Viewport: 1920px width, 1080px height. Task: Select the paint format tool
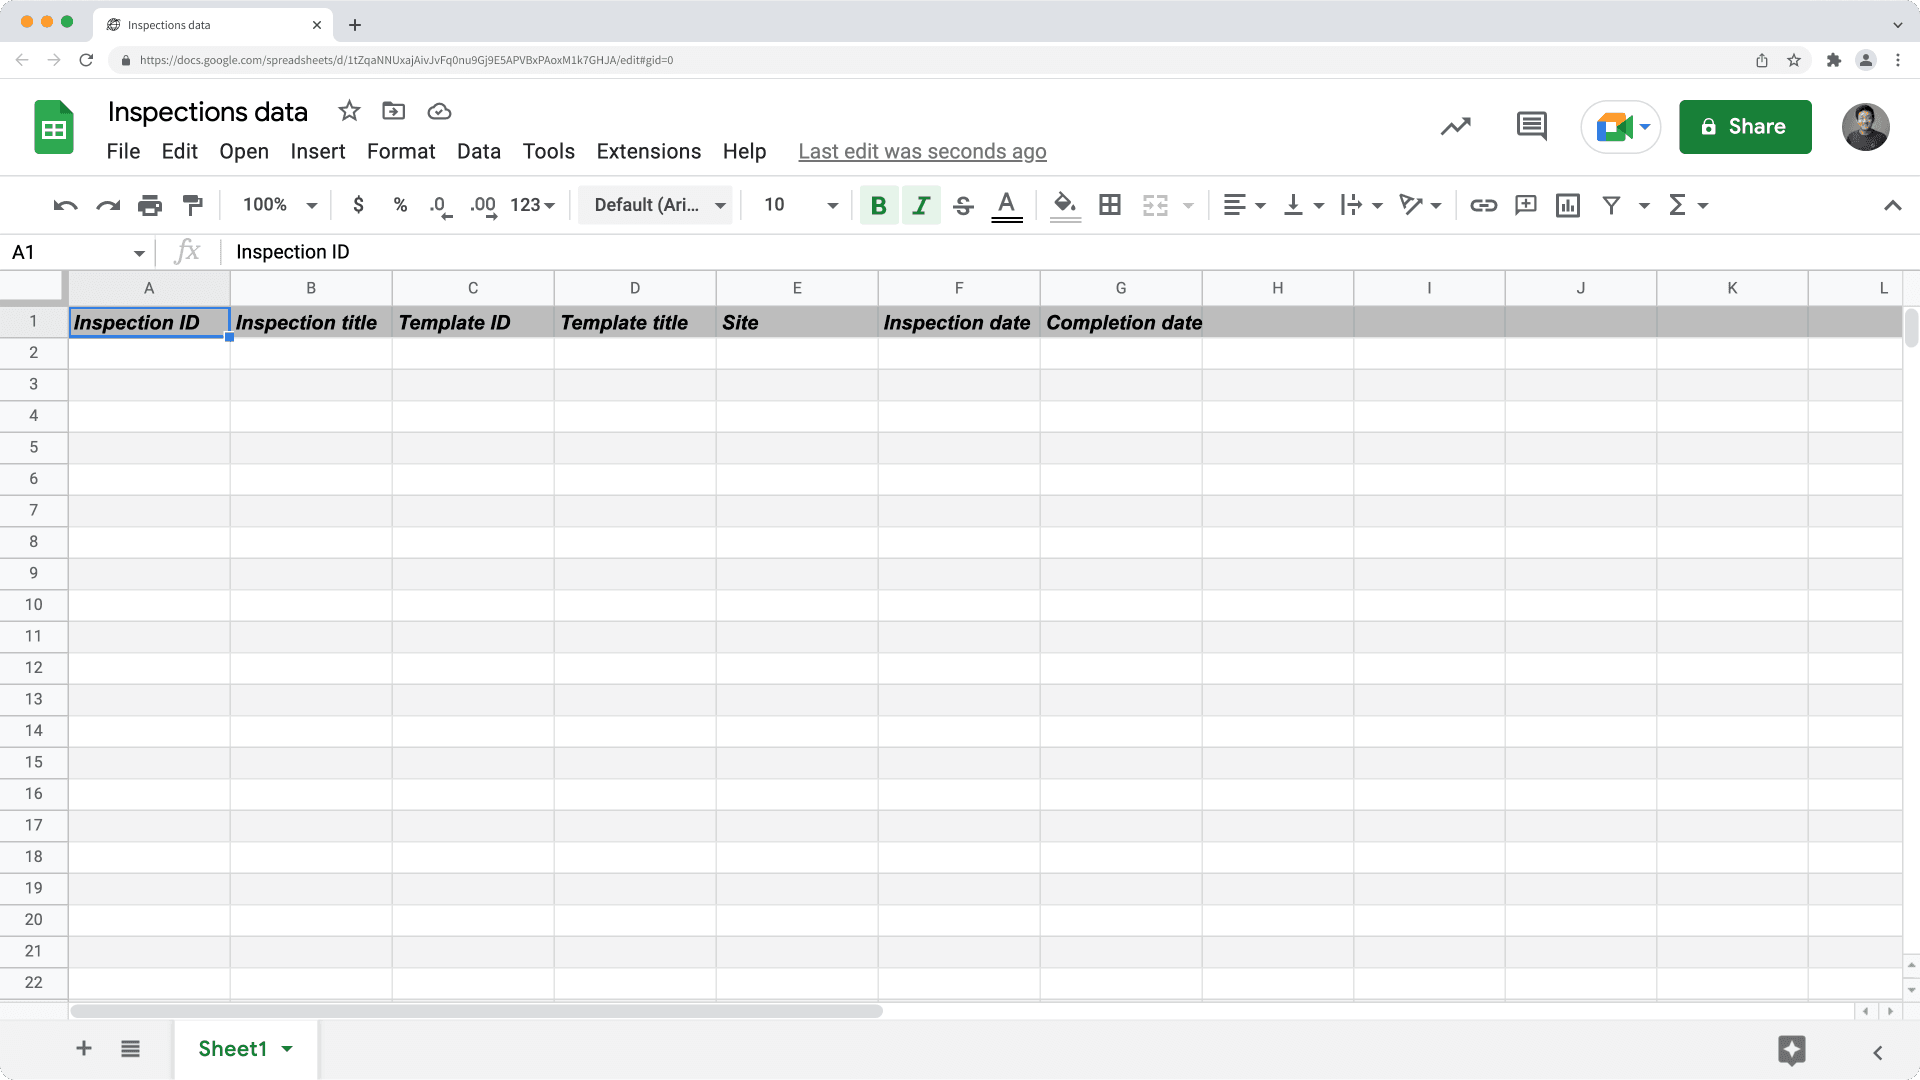[x=192, y=204]
